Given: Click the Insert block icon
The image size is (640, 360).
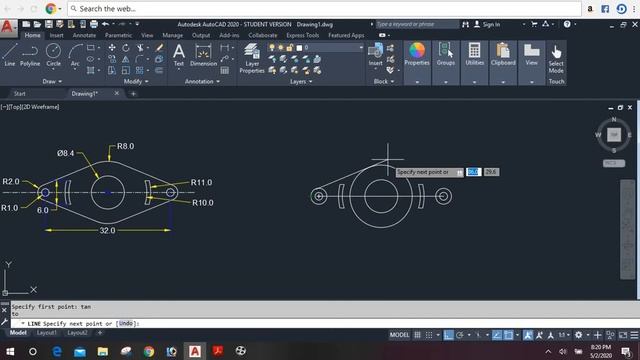Looking at the screenshot, I should click(375, 55).
